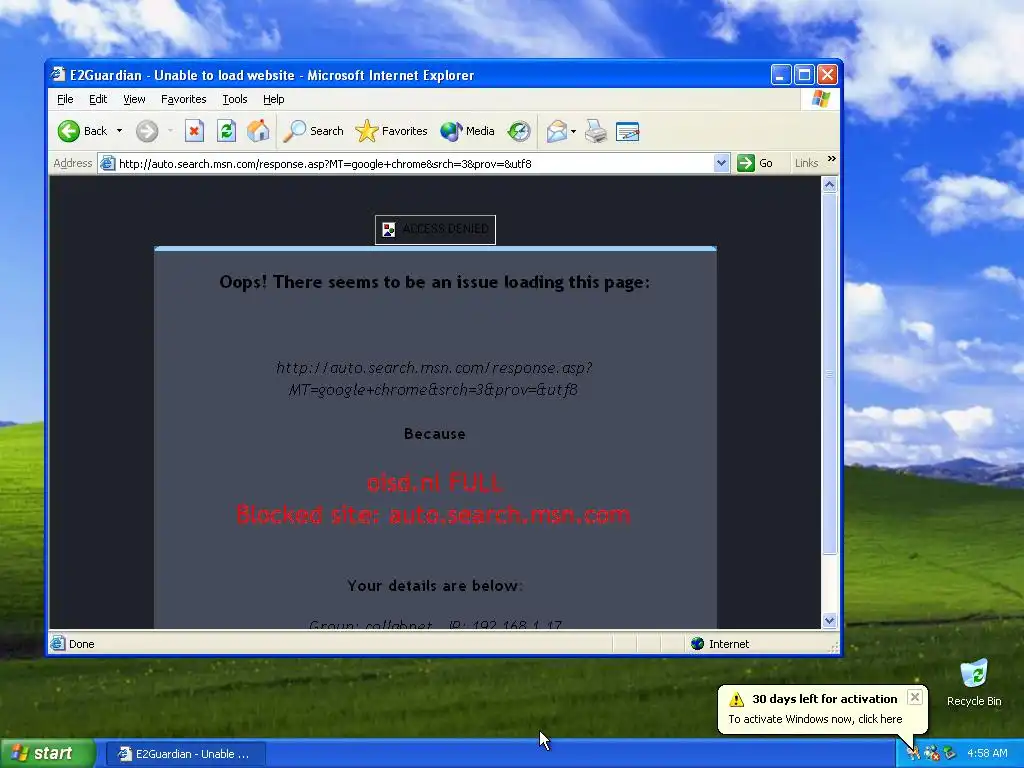Open the address bar dropdown list
This screenshot has height=768, width=1024.
point(721,163)
